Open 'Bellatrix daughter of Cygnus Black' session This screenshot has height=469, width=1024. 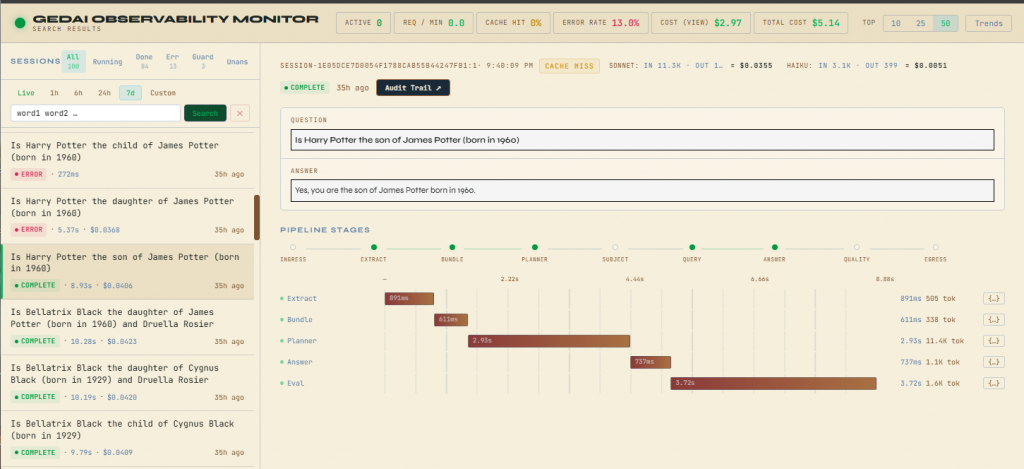point(127,384)
